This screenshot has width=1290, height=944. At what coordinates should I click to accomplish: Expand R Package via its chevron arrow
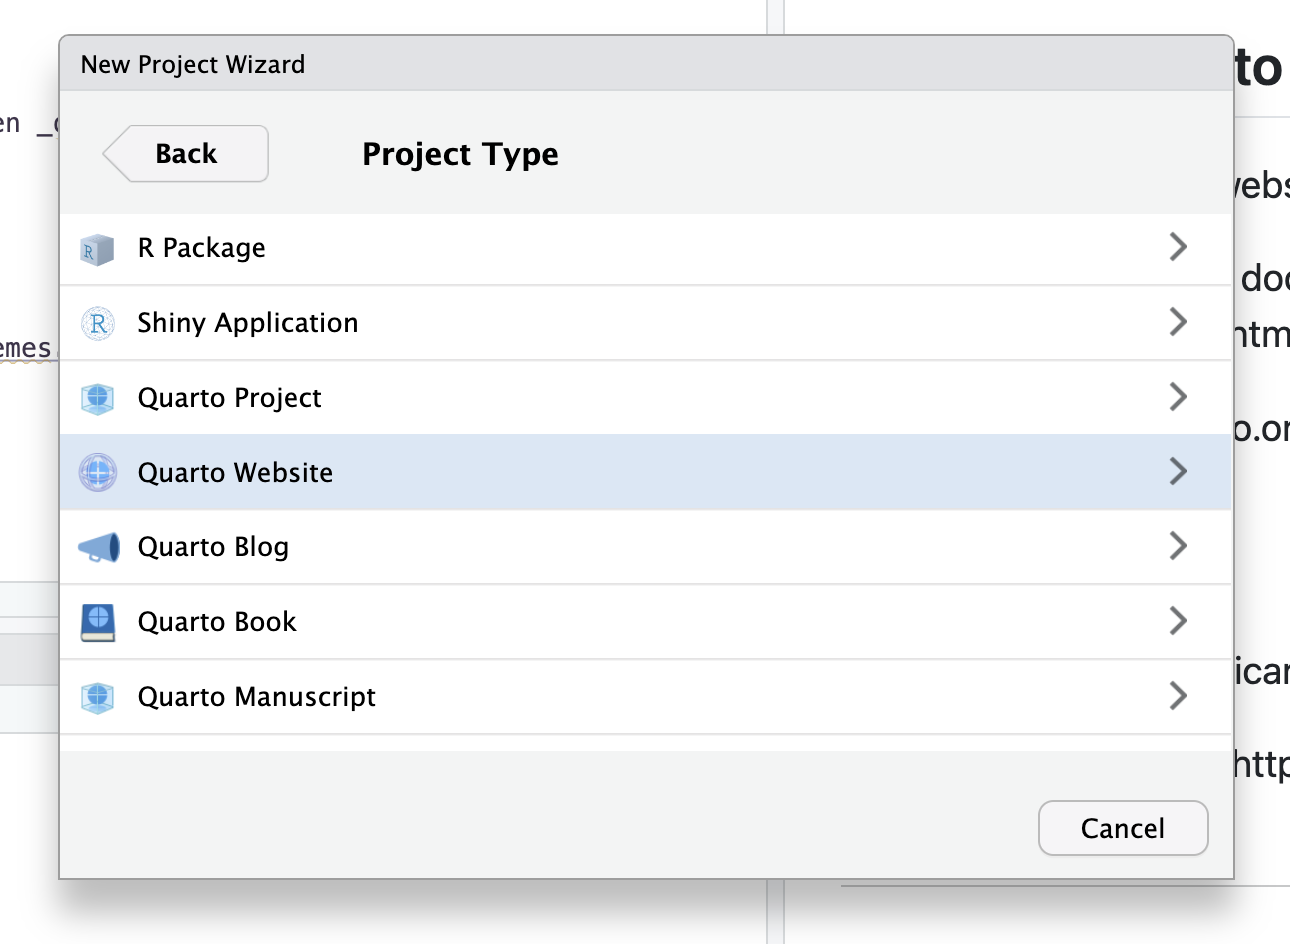pos(1178,247)
